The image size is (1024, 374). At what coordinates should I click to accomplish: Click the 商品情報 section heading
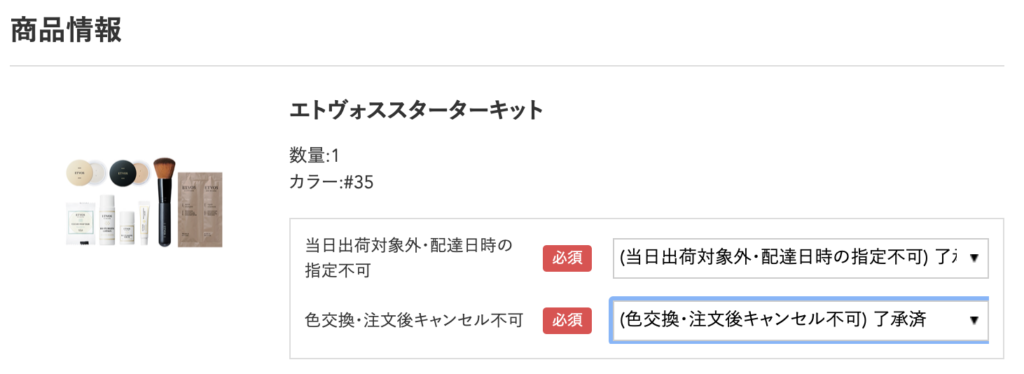(66, 29)
